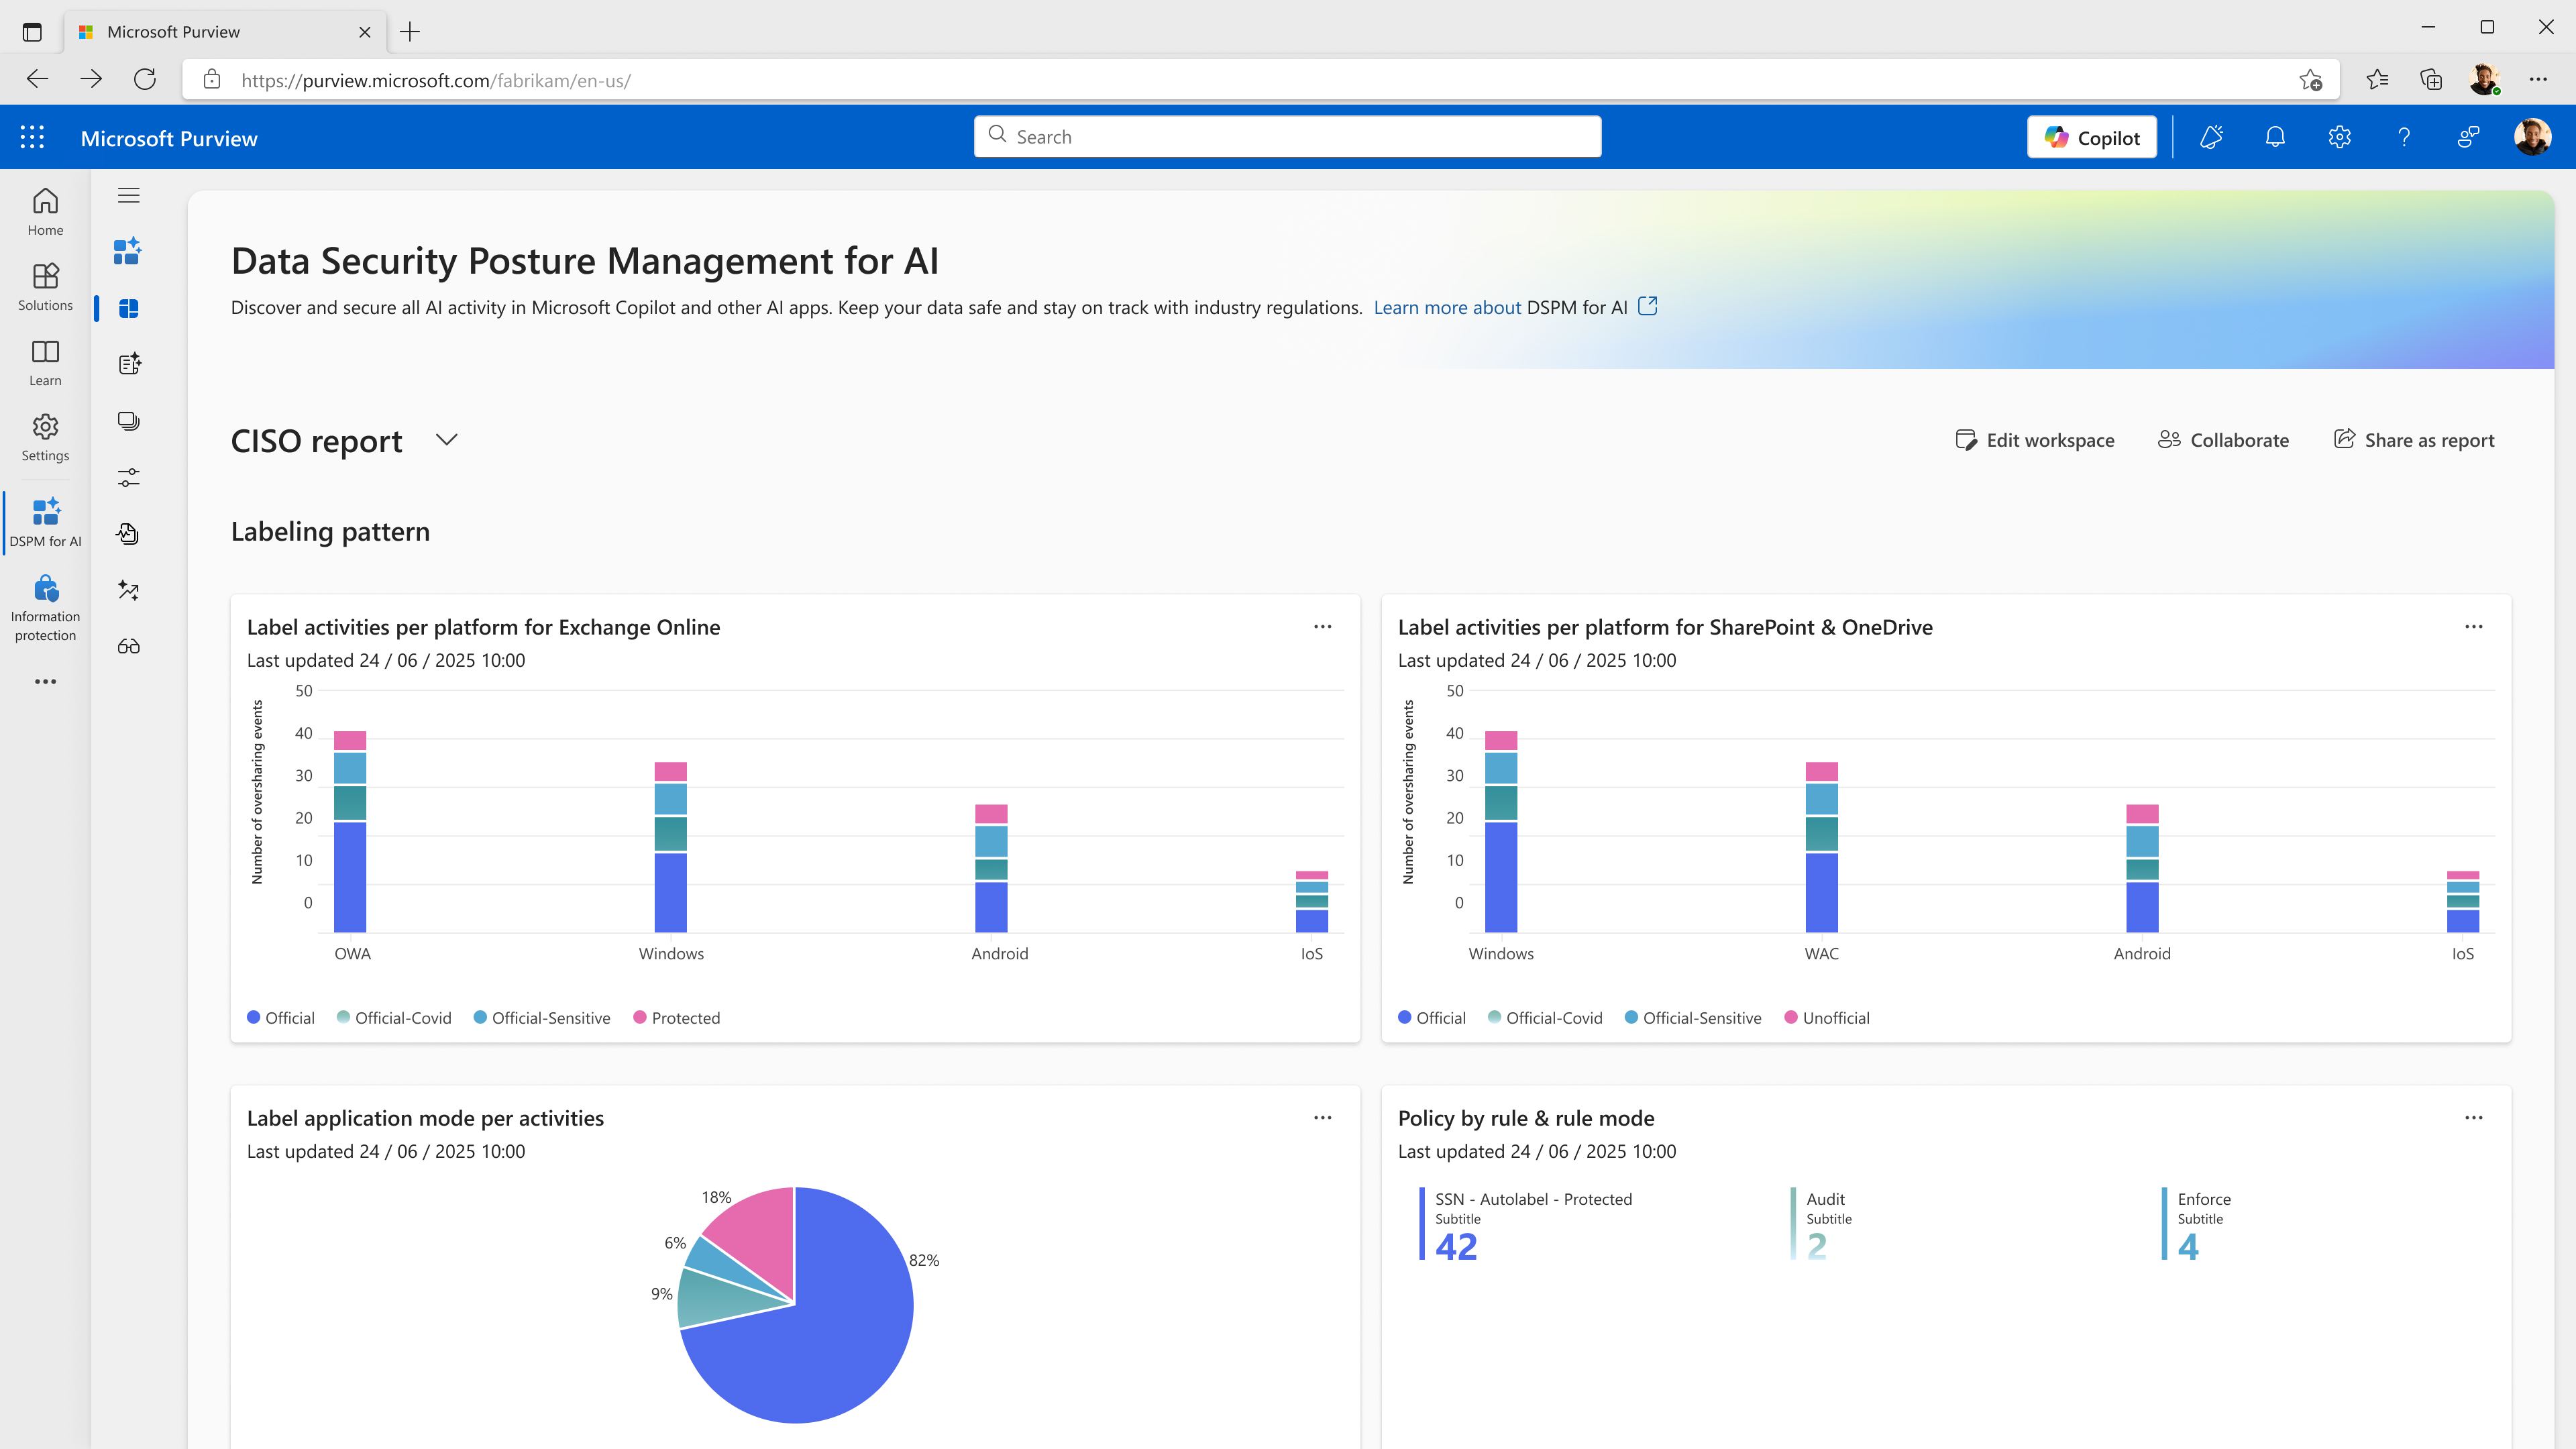Image resolution: width=2576 pixels, height=1449 pixels.
Task: Open browser settings and more ellipsis
Action: (x=2538, y=79)
